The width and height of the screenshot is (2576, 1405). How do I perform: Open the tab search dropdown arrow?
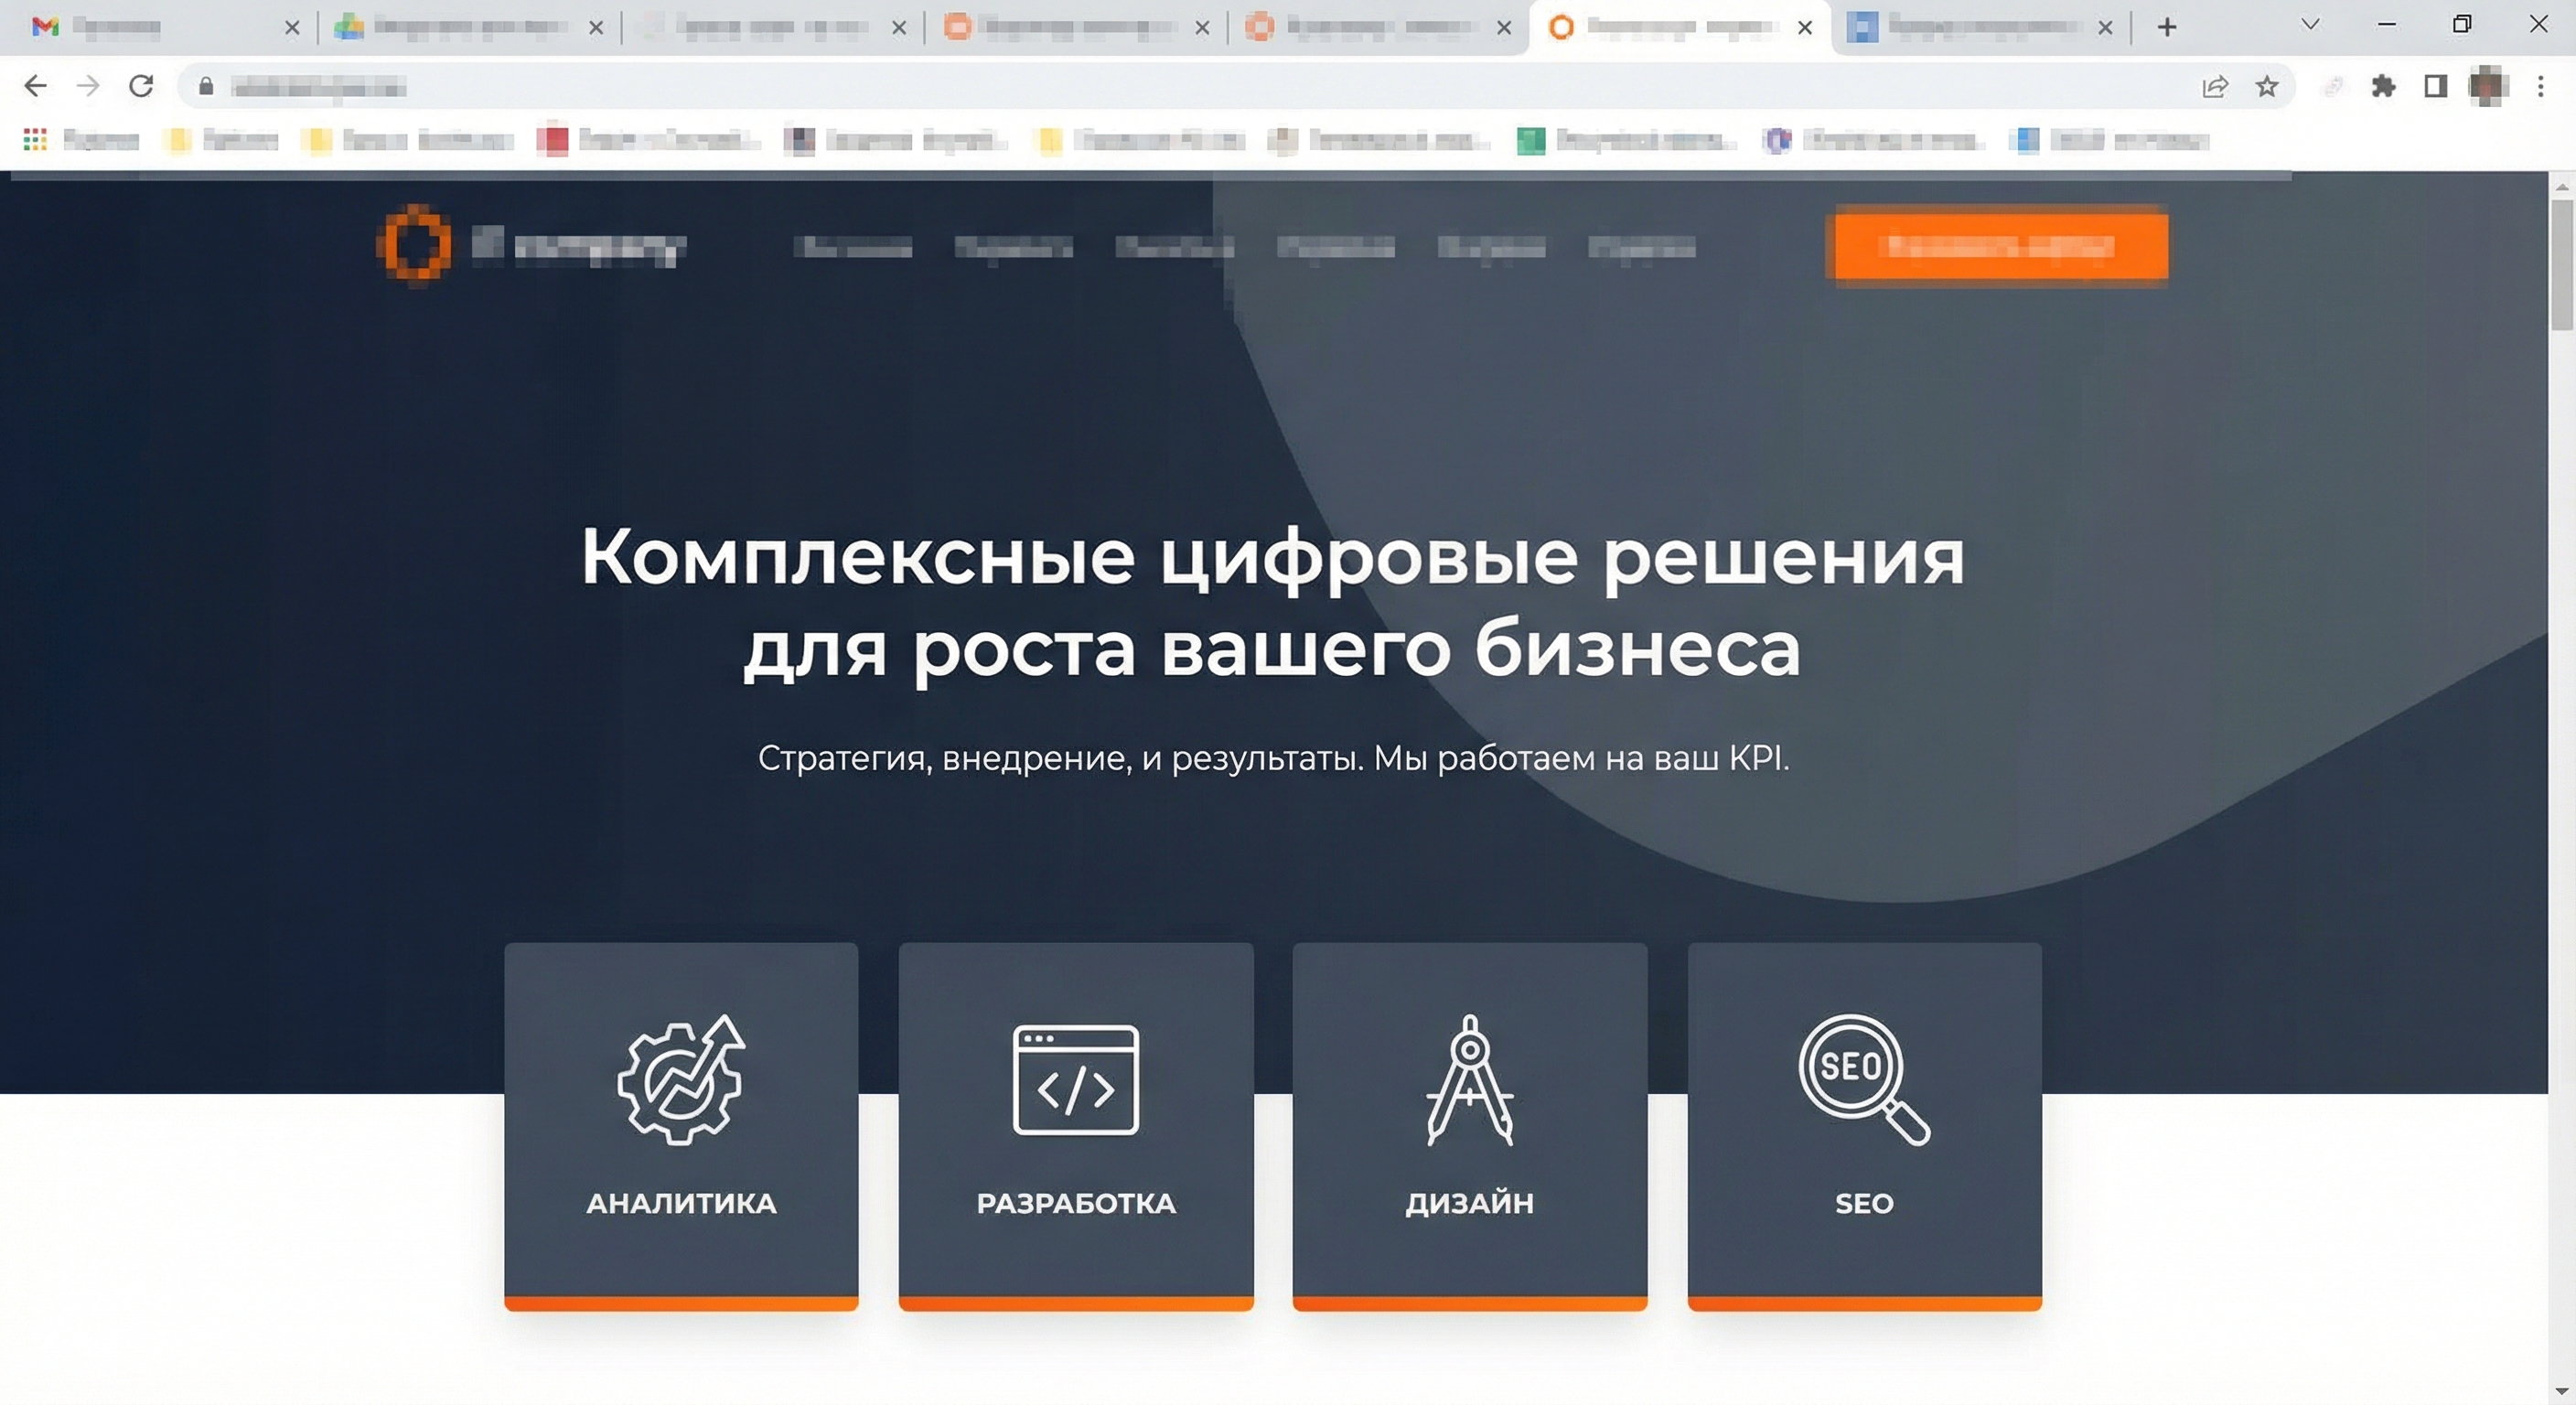coord(2310,25)
